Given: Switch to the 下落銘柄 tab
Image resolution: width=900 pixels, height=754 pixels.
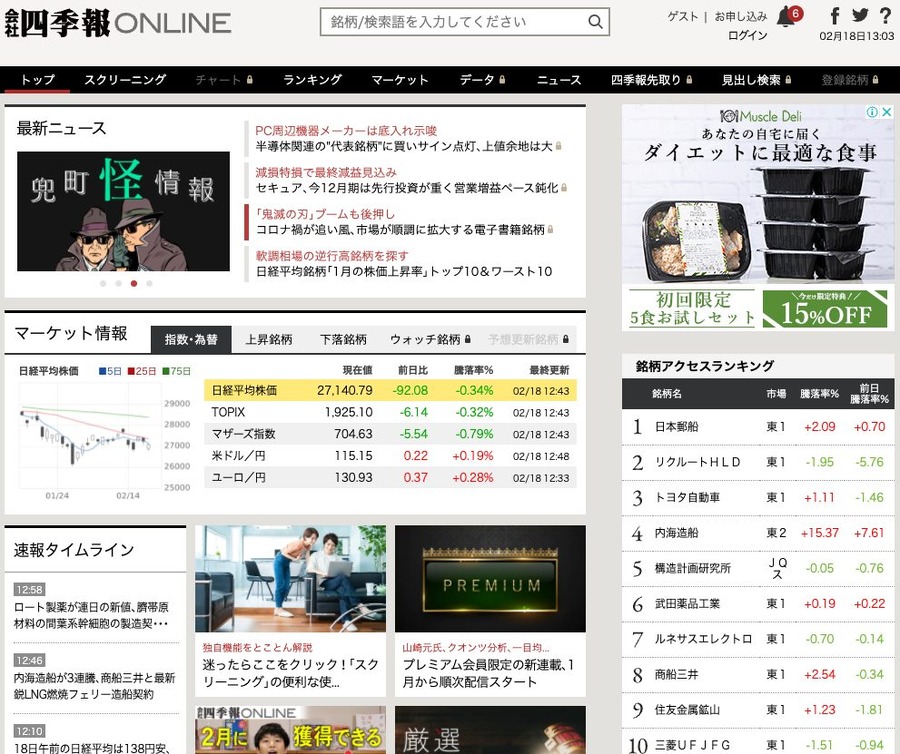Looking at the screenshot, I should point(343,340).
